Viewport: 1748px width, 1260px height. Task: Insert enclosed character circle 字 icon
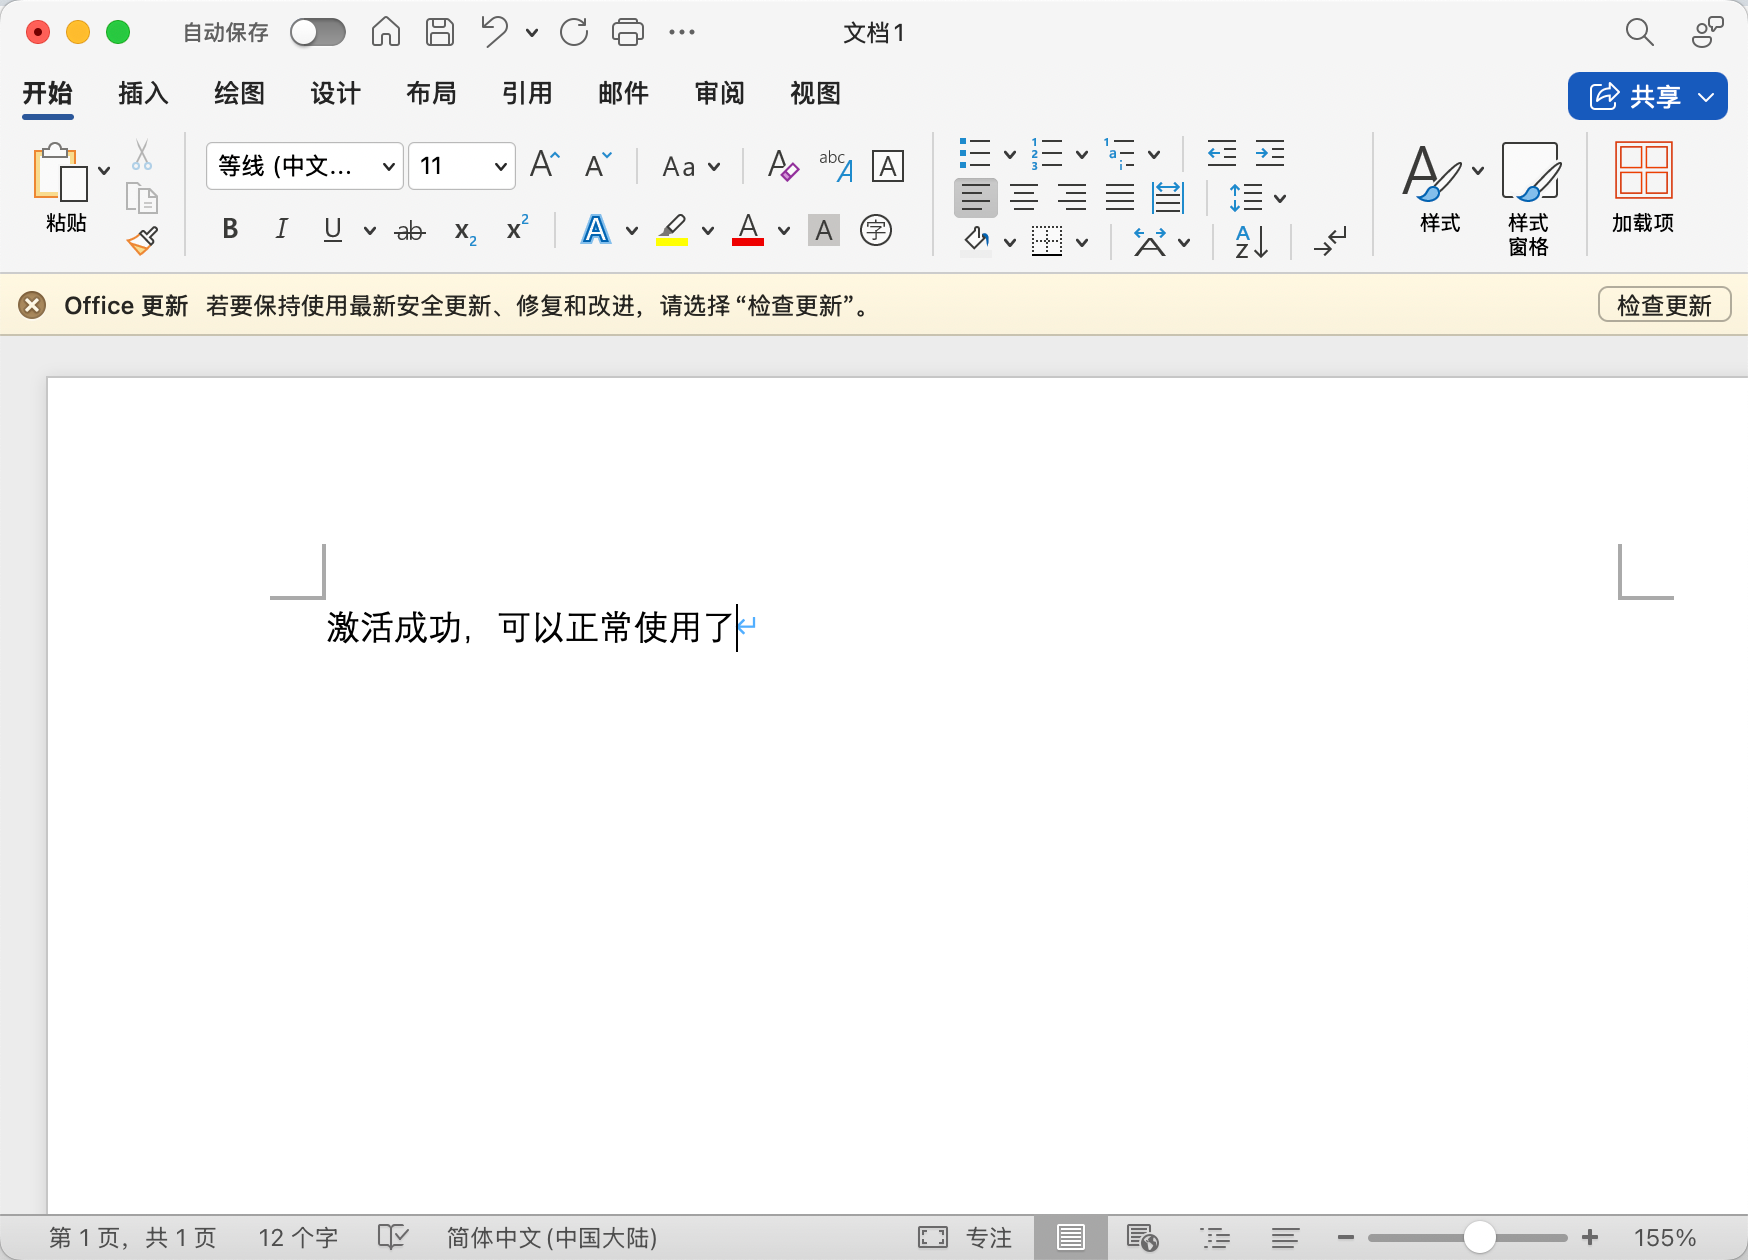click(876, 231)
